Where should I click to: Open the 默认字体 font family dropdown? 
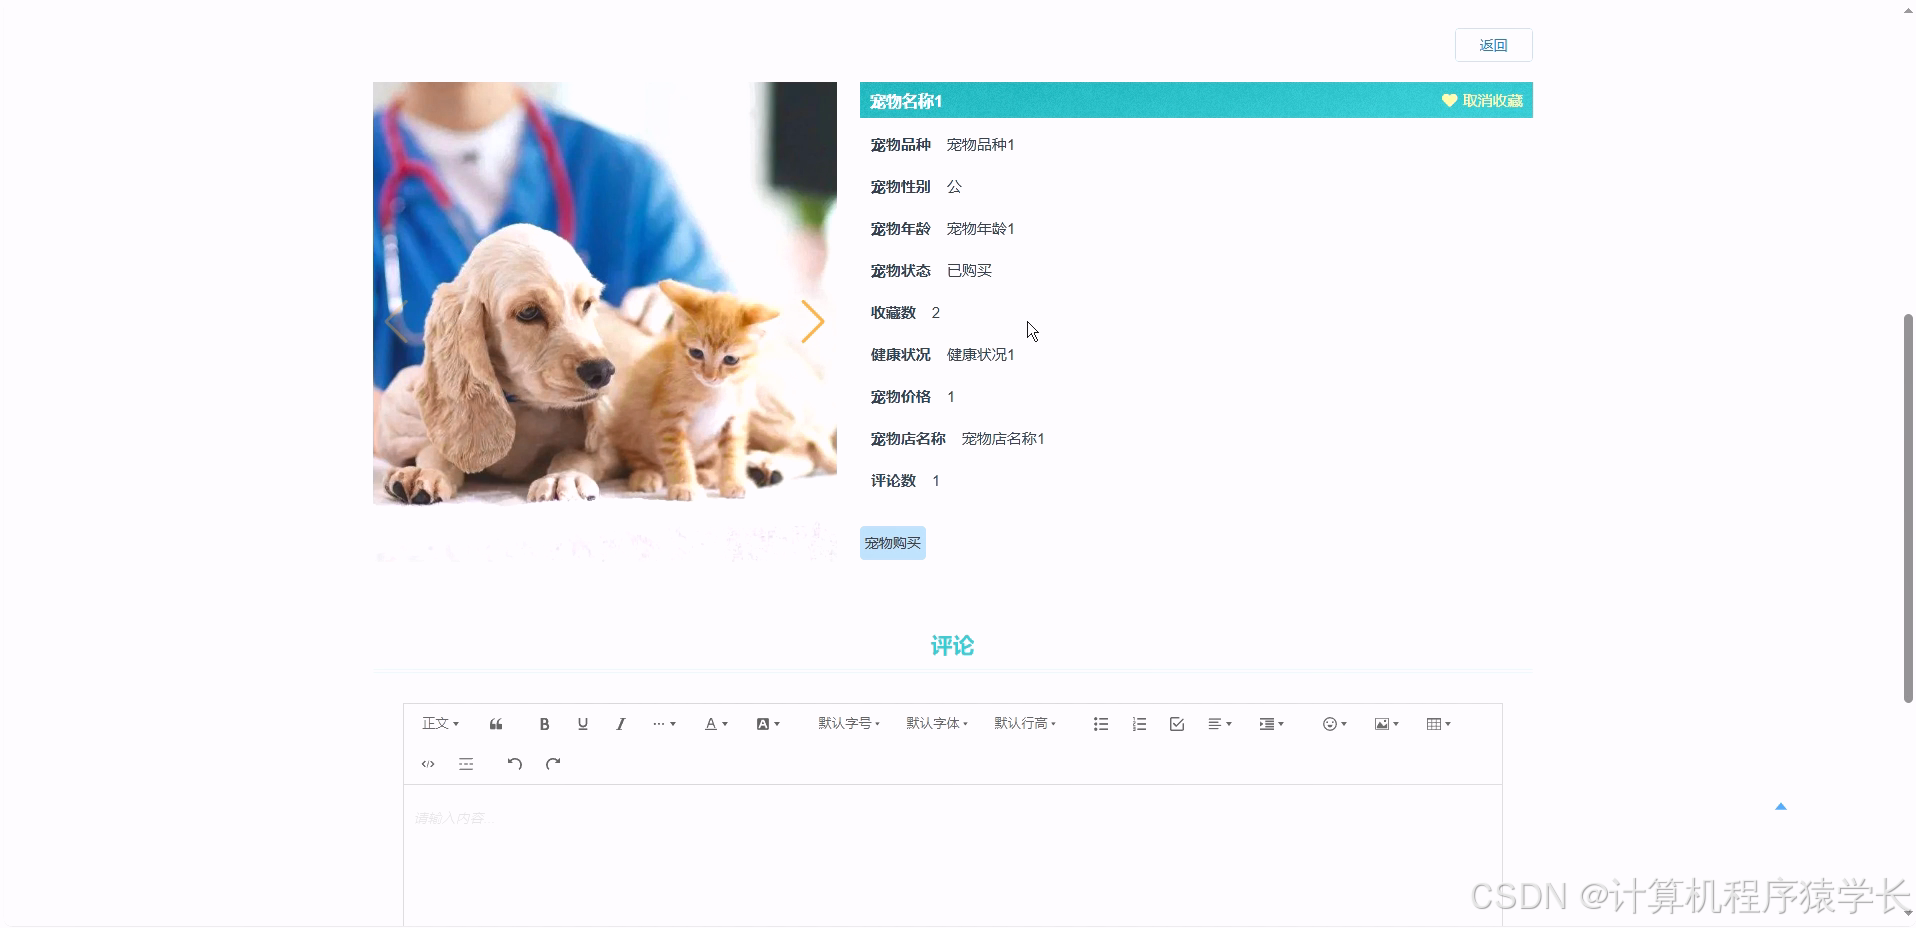(x=936, y=723)
